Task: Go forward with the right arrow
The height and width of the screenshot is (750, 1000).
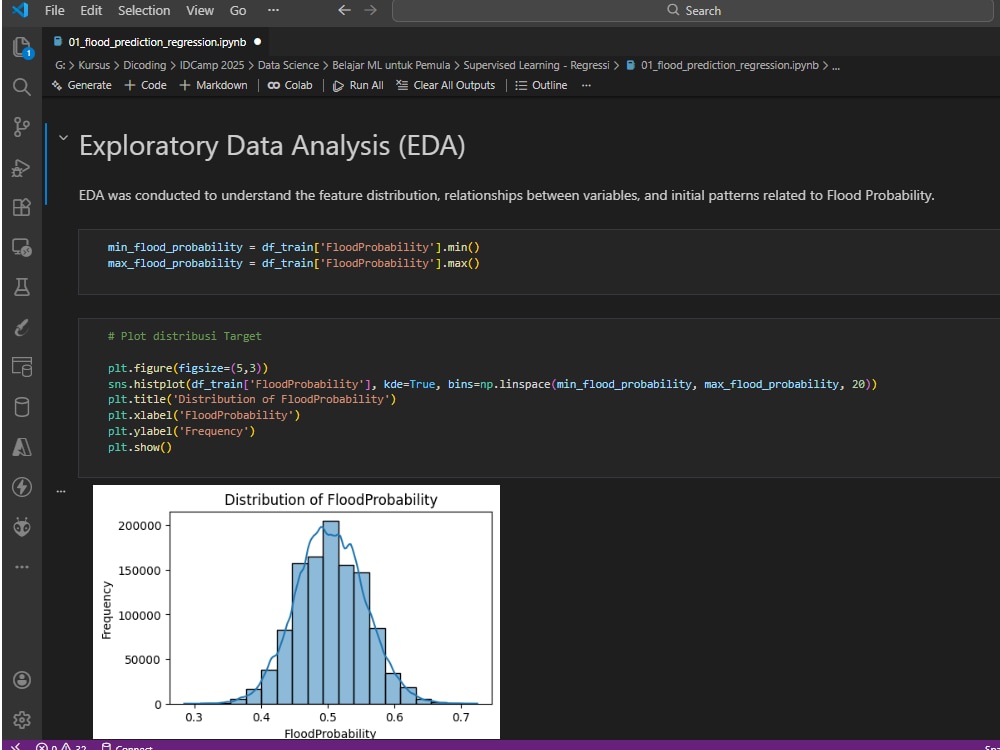Action: pyautogui.click(x=371, y=10)
